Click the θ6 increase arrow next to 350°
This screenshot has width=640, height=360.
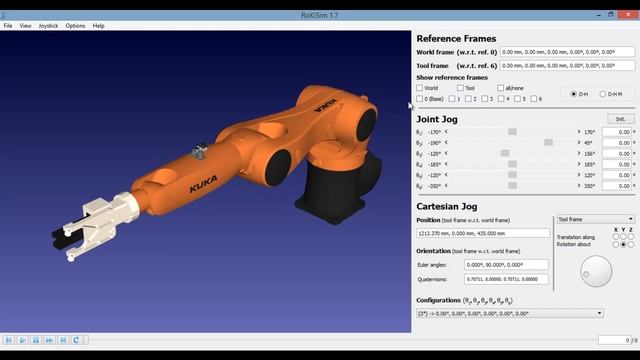coord(579,186)
